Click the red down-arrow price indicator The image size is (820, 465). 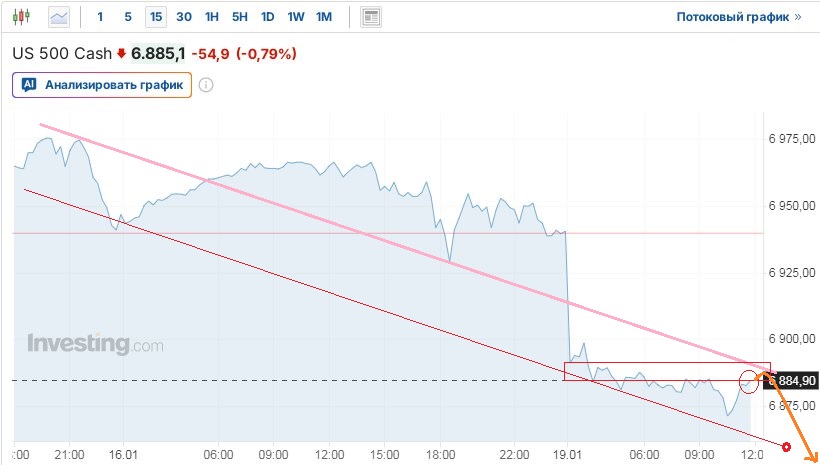coord(121,53)
